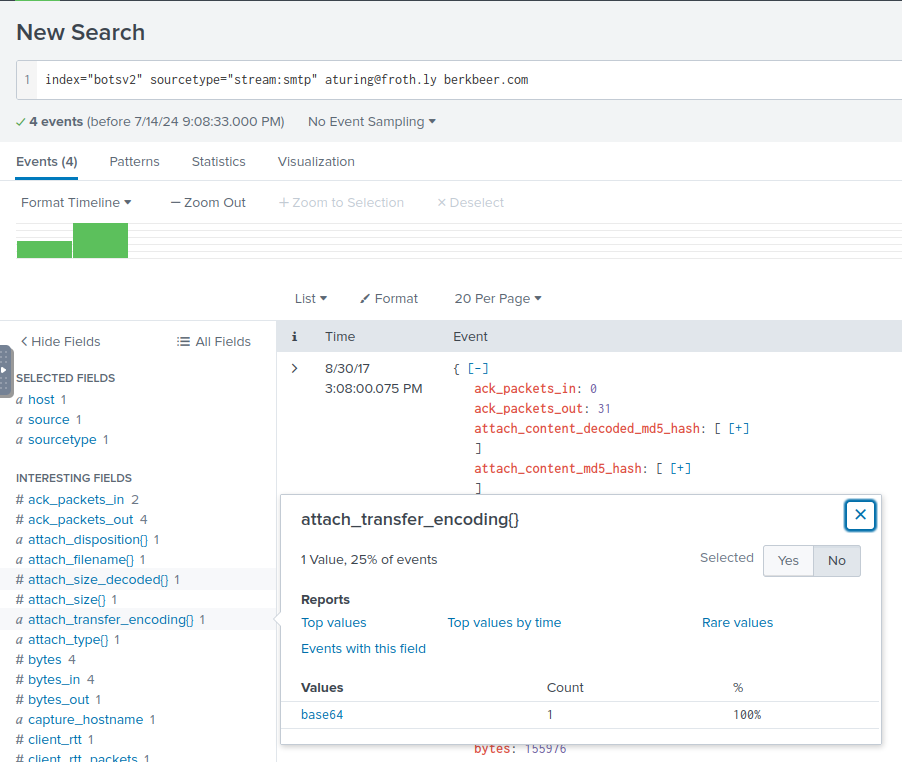Screen dimensions: 902x762
Task: Expand the first event row chevron
Action: click(x=294, y=368)
